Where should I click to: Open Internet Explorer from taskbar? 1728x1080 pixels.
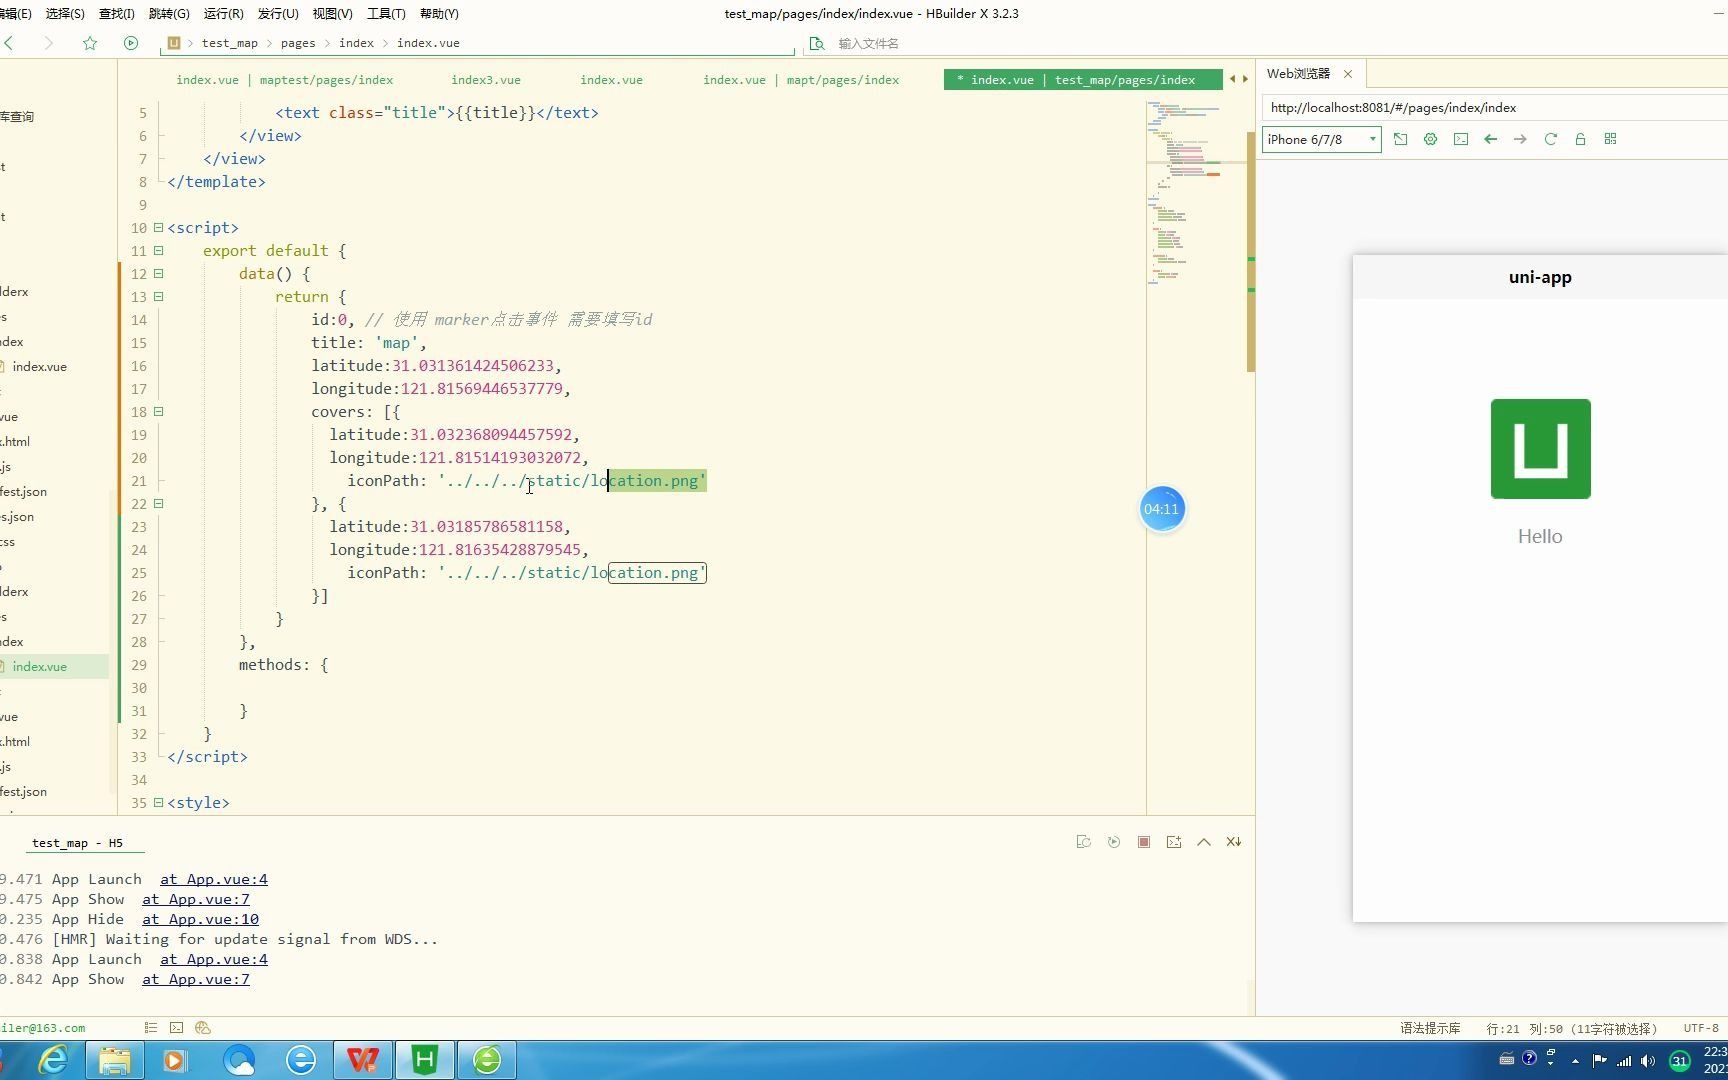click(x=53, y=1060)
